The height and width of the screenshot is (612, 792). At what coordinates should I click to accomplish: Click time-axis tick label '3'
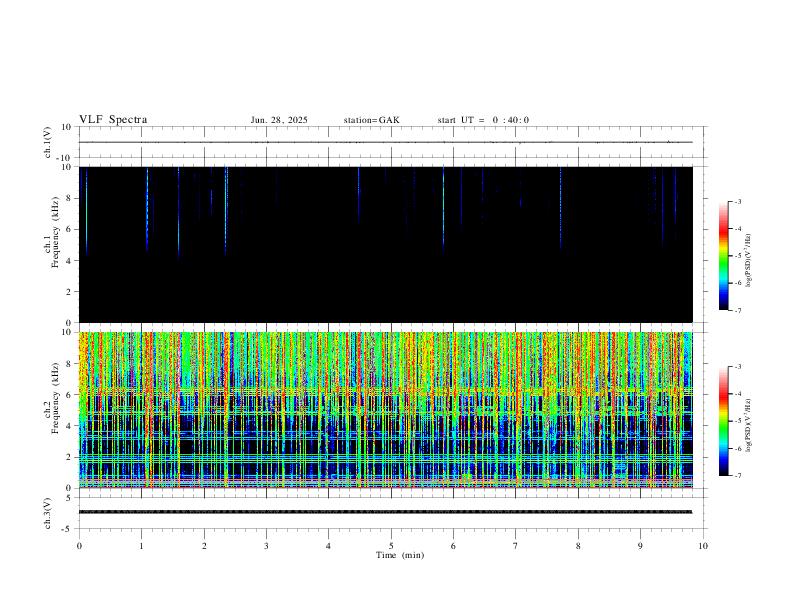[x=266, y=546]
